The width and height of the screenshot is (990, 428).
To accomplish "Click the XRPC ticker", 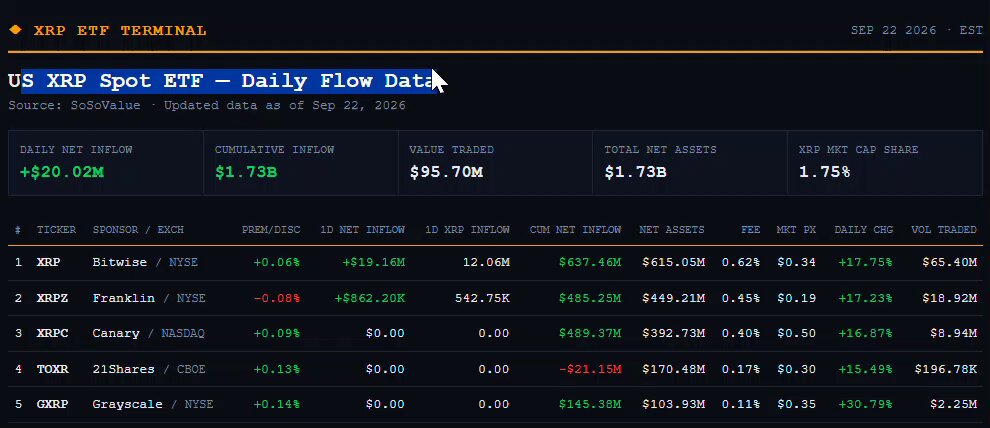I will (x=52, y=333).
